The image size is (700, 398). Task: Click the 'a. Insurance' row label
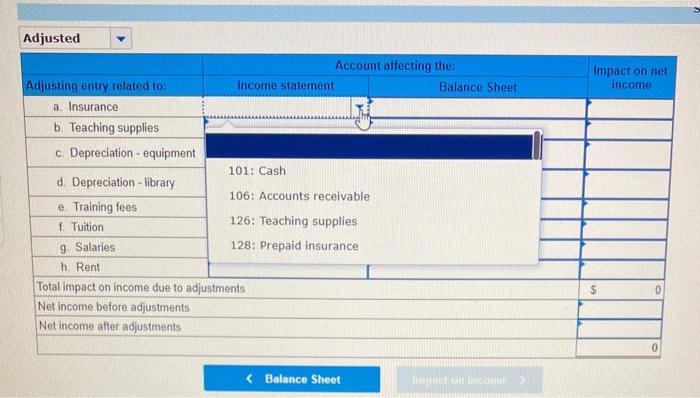[x=86, y=107]
